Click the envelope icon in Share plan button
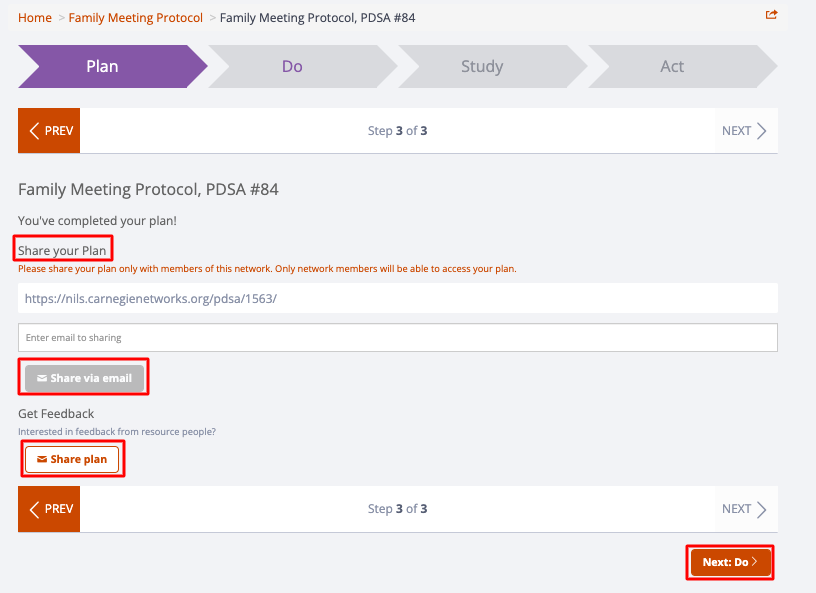This screenshot has width=816, height=593. pyautogui.click(x=42, y=459)
